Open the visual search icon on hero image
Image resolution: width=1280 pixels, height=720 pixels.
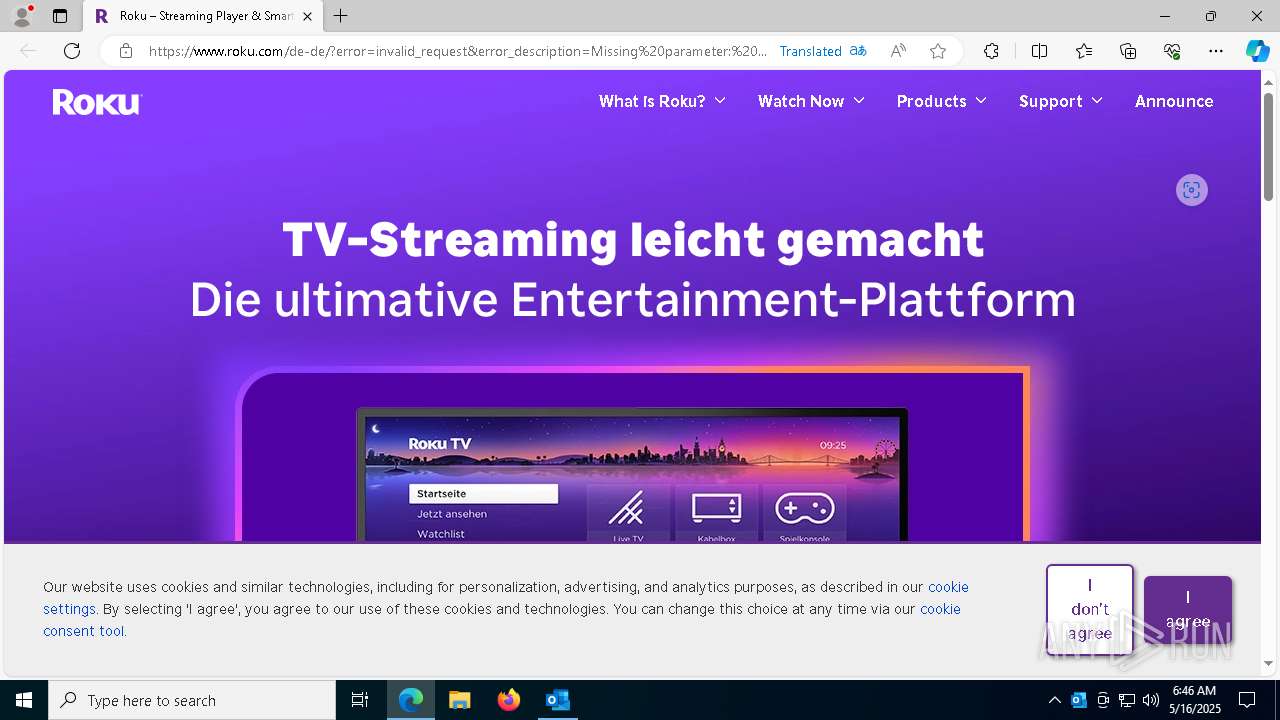coord(1191,190)
